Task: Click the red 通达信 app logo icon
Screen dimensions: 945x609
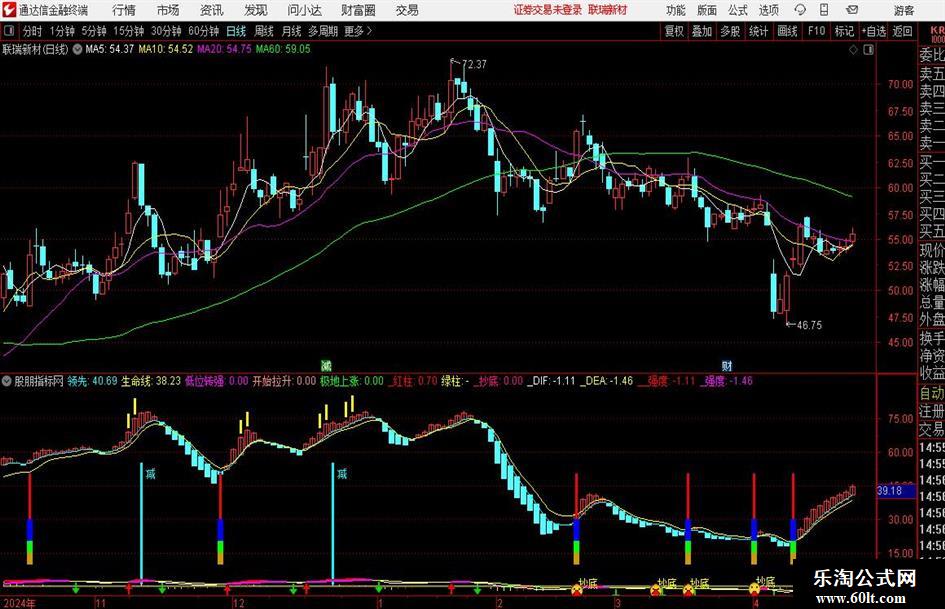Action: pos(8,10)
